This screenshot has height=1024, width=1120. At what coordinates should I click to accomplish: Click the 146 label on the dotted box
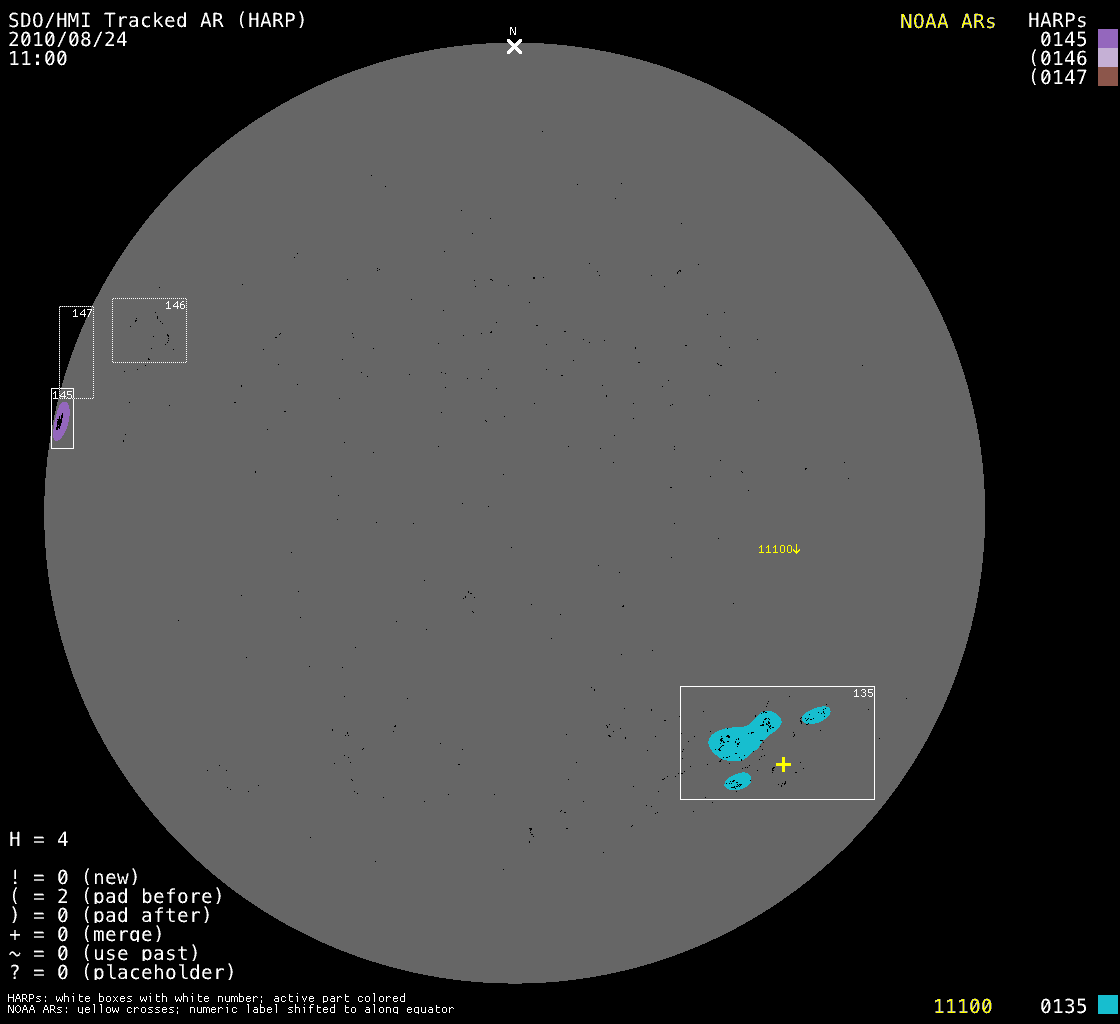(175, 305)
